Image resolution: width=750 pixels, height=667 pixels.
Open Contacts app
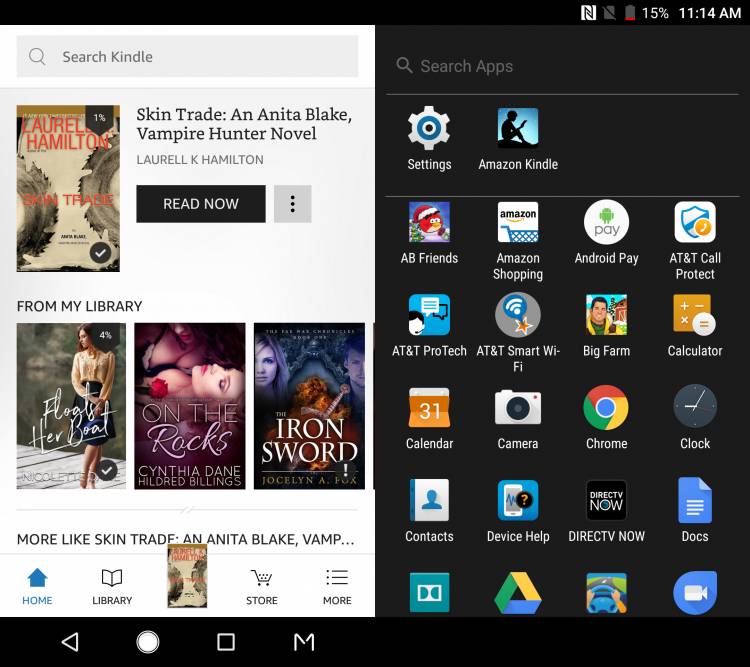[429, 511]
